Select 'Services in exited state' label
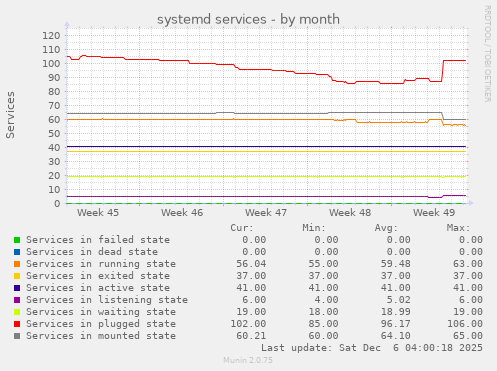The image size is (497, 371). click(x=98, y=276)
